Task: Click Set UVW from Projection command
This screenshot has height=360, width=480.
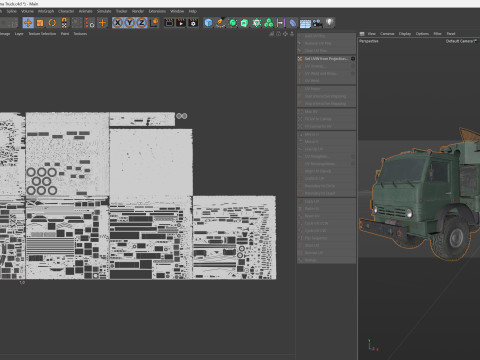Action: tap(326, 59)
